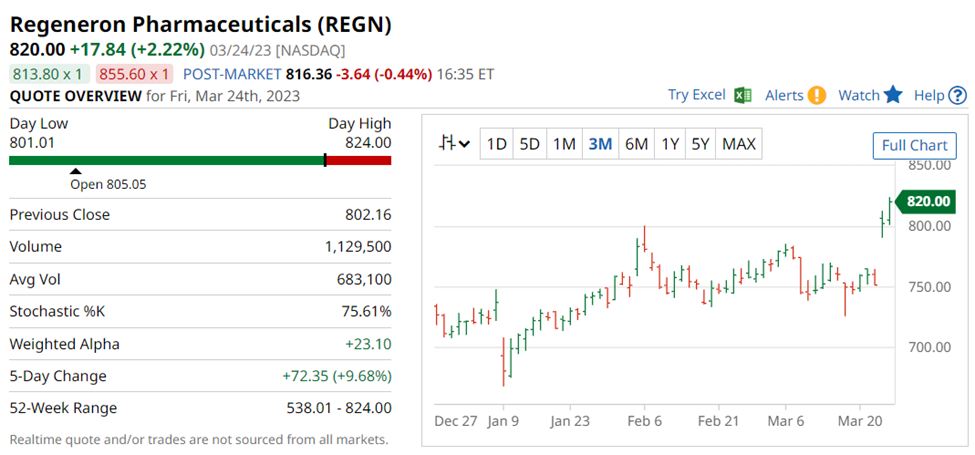The width and height of the screenshot is (975, 455).
Task: Click the Dec 27 date on chart axis
Action: click(455, 421)
